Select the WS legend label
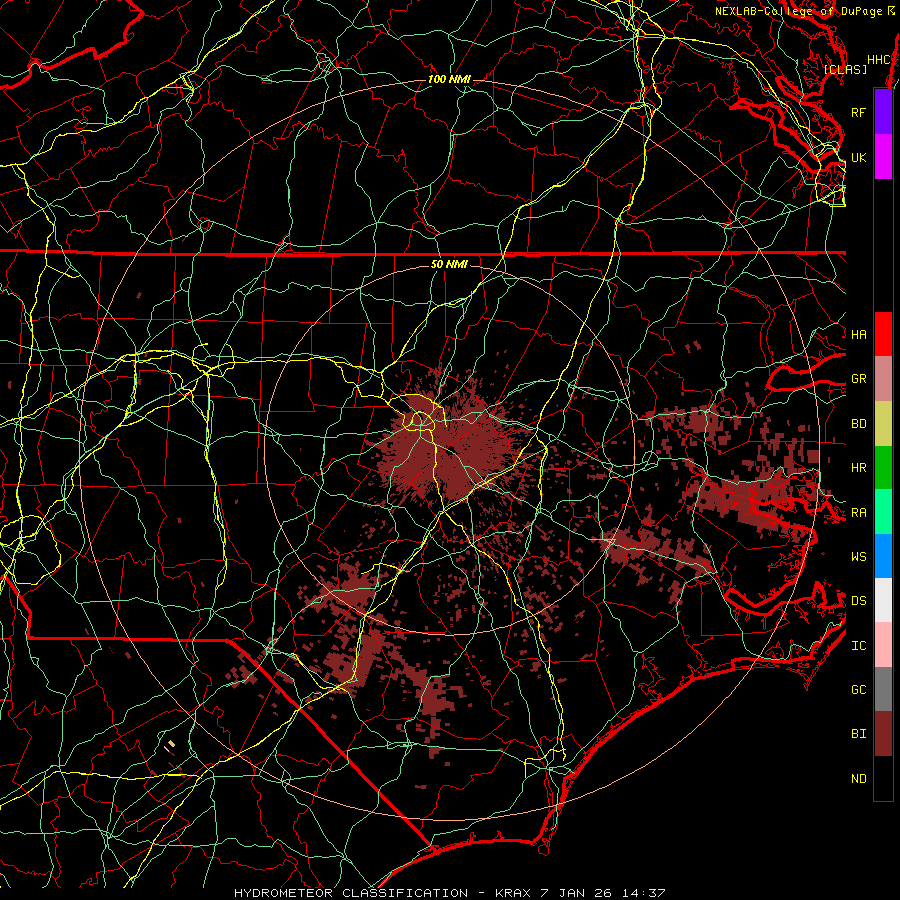 click(x=858, y=556)
